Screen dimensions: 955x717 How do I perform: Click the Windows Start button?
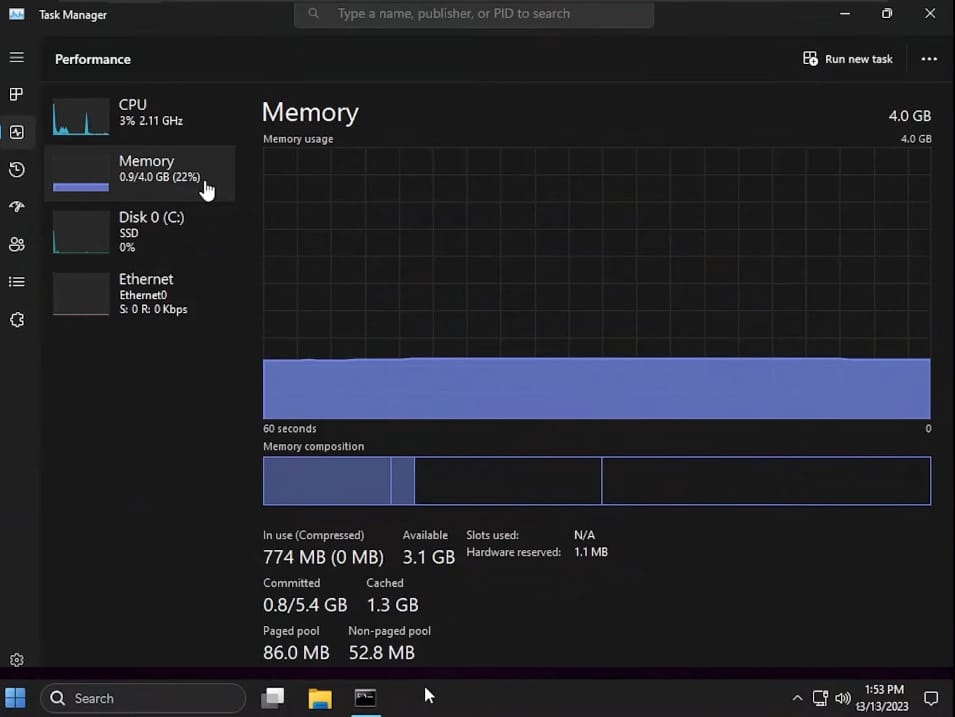(x=15, y=697)
